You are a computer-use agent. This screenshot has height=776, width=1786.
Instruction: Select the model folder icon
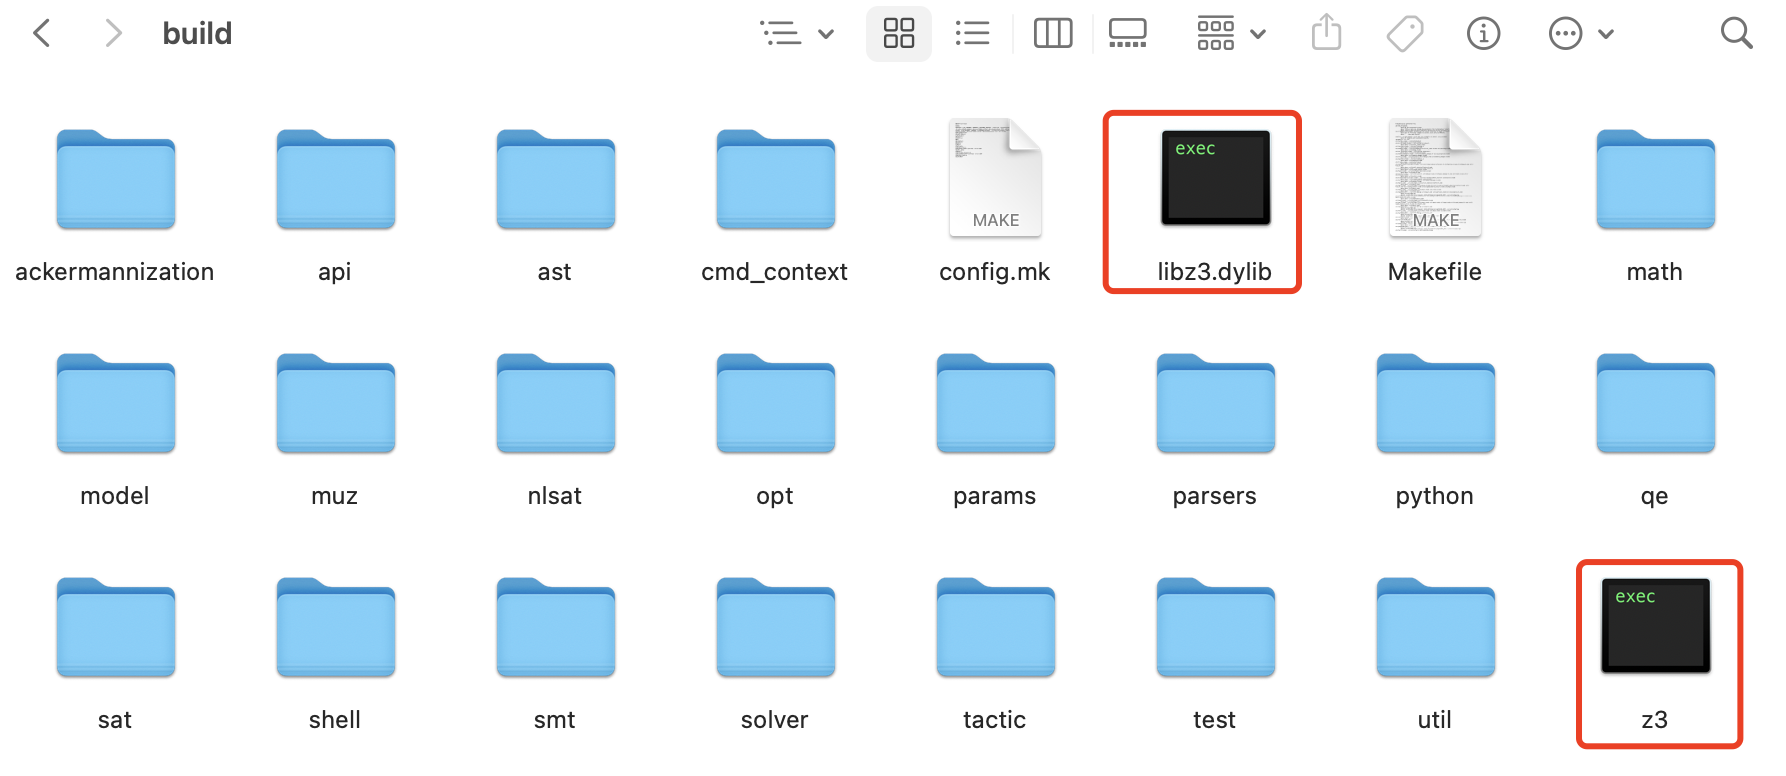click(x=115, y=404)
